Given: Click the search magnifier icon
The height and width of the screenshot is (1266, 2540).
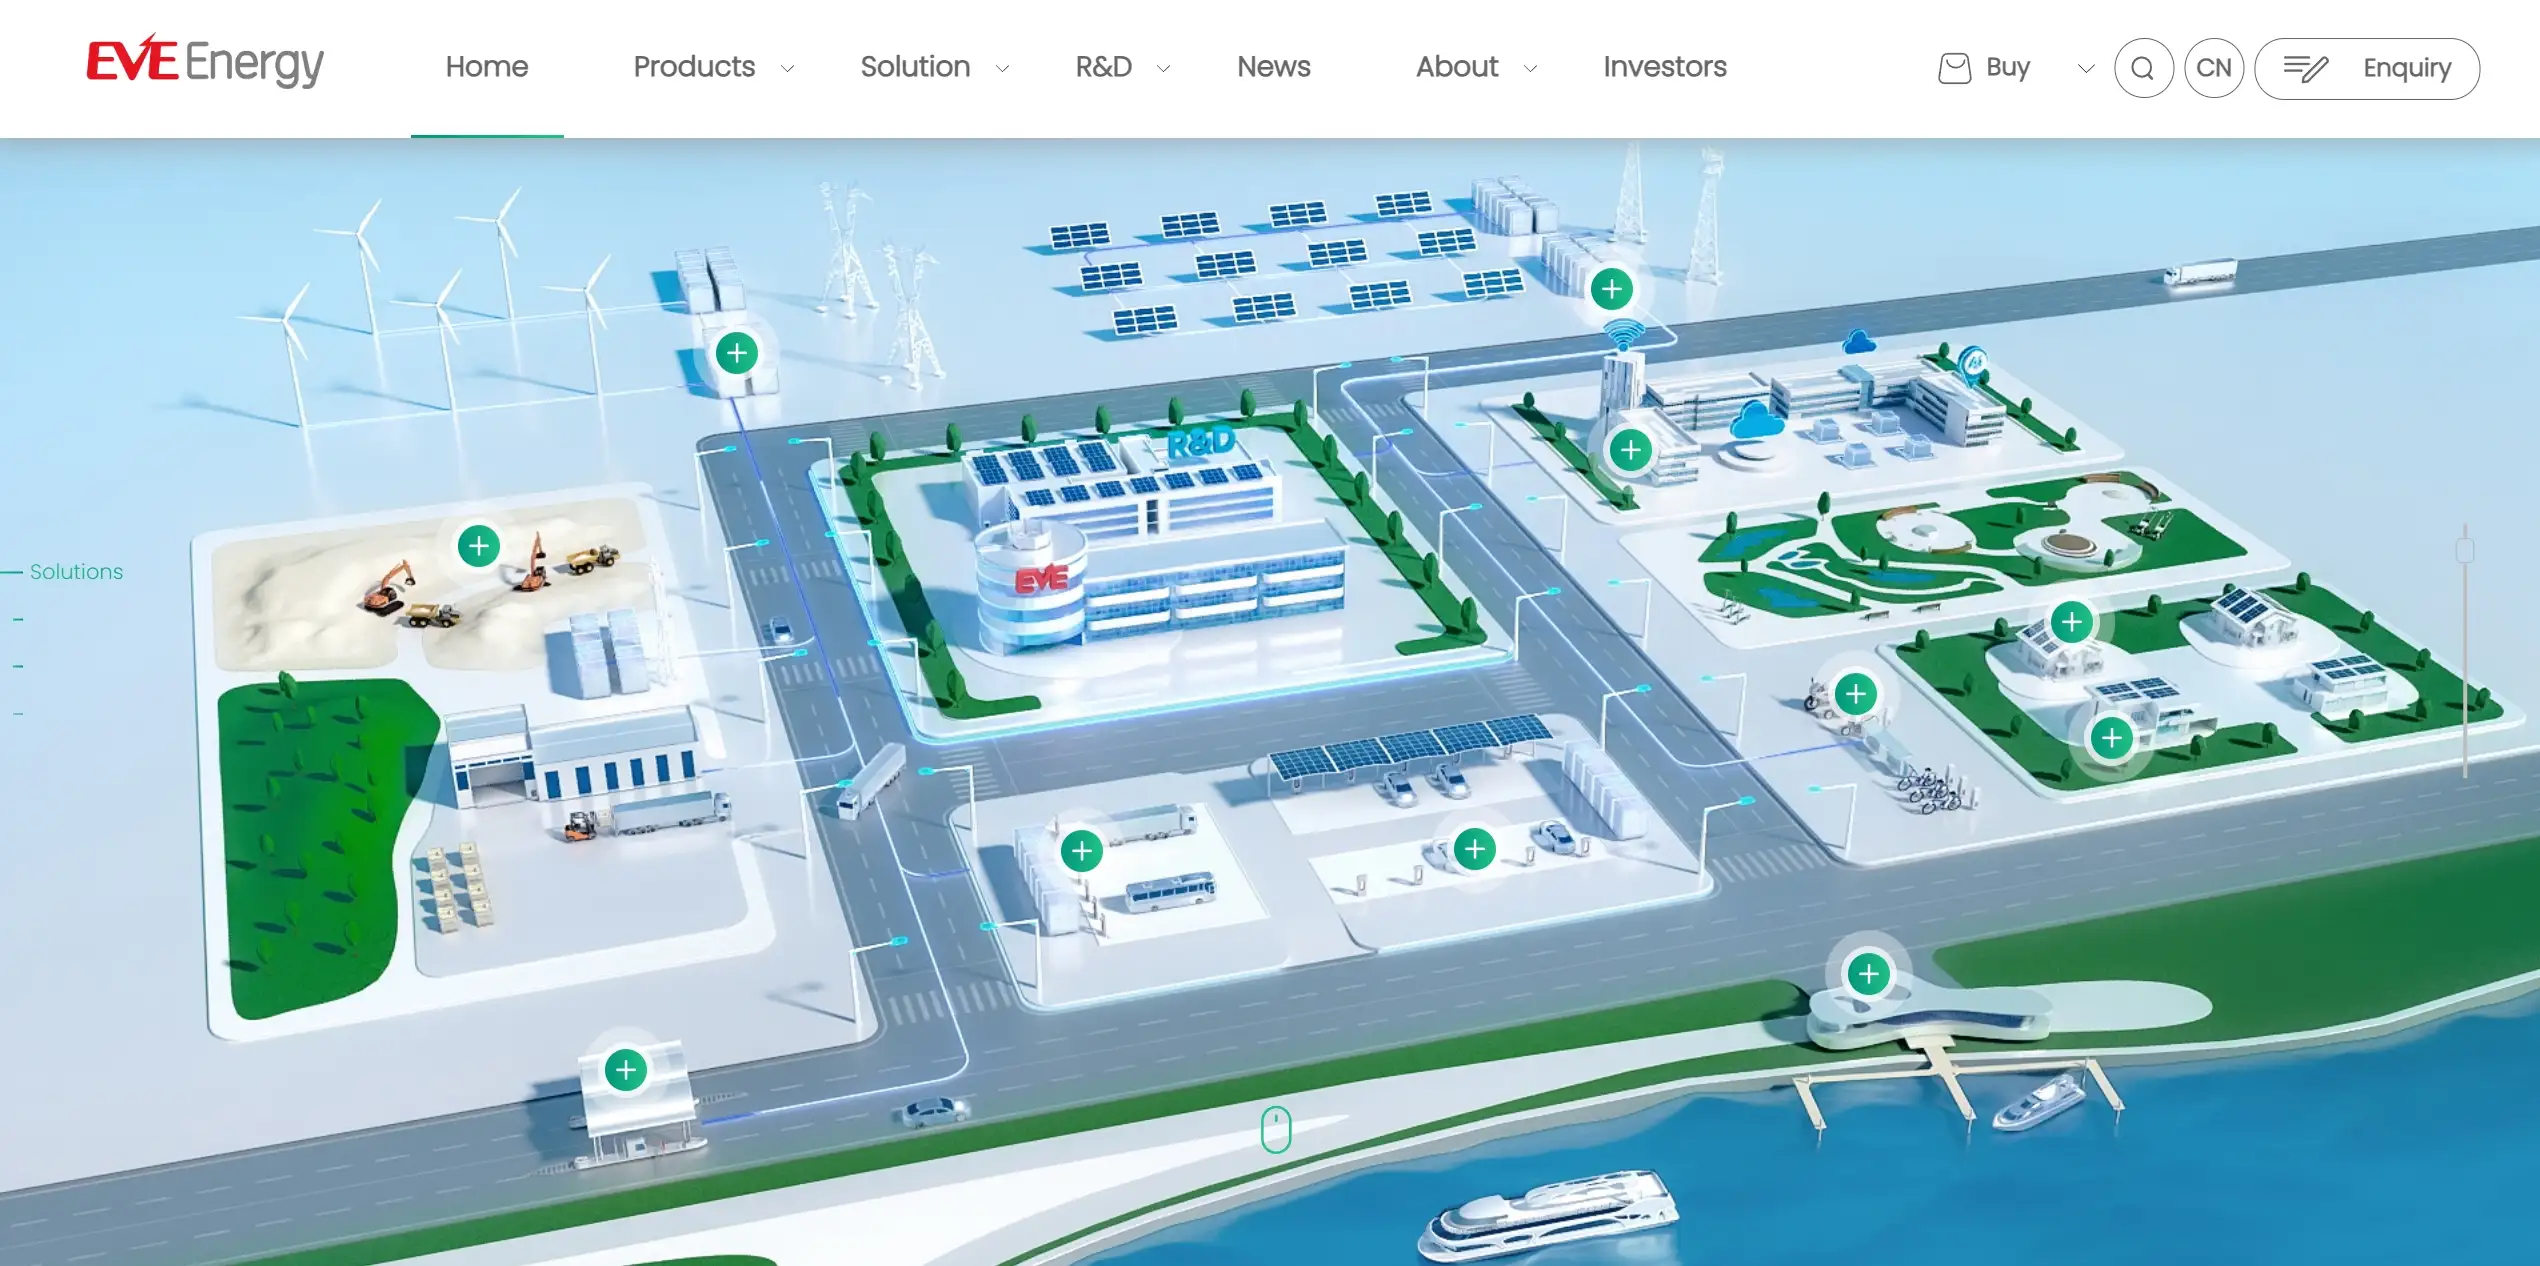Looking at the screenshot, I should [2143, 68].
